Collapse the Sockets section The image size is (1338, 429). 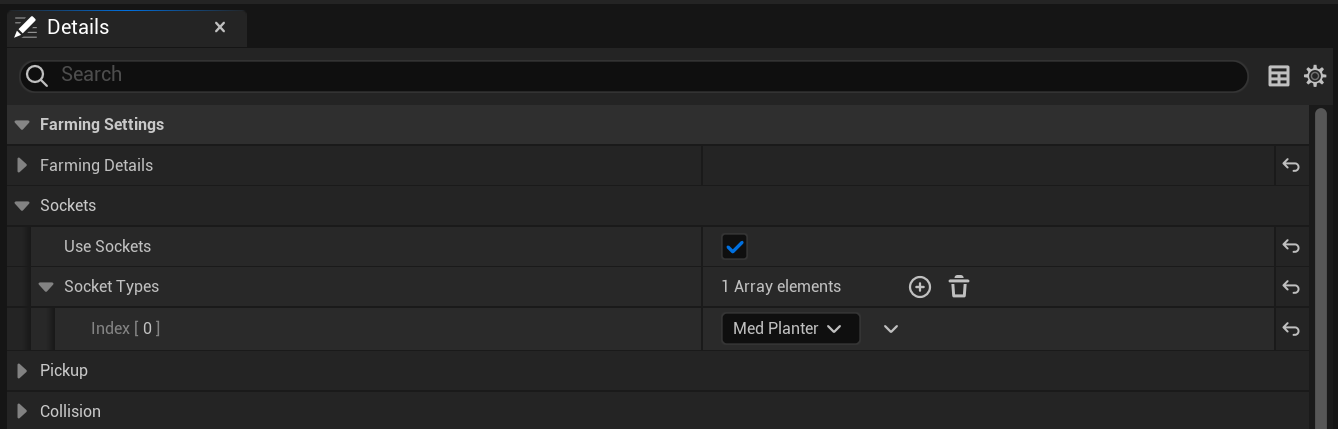tap(22, 206)
